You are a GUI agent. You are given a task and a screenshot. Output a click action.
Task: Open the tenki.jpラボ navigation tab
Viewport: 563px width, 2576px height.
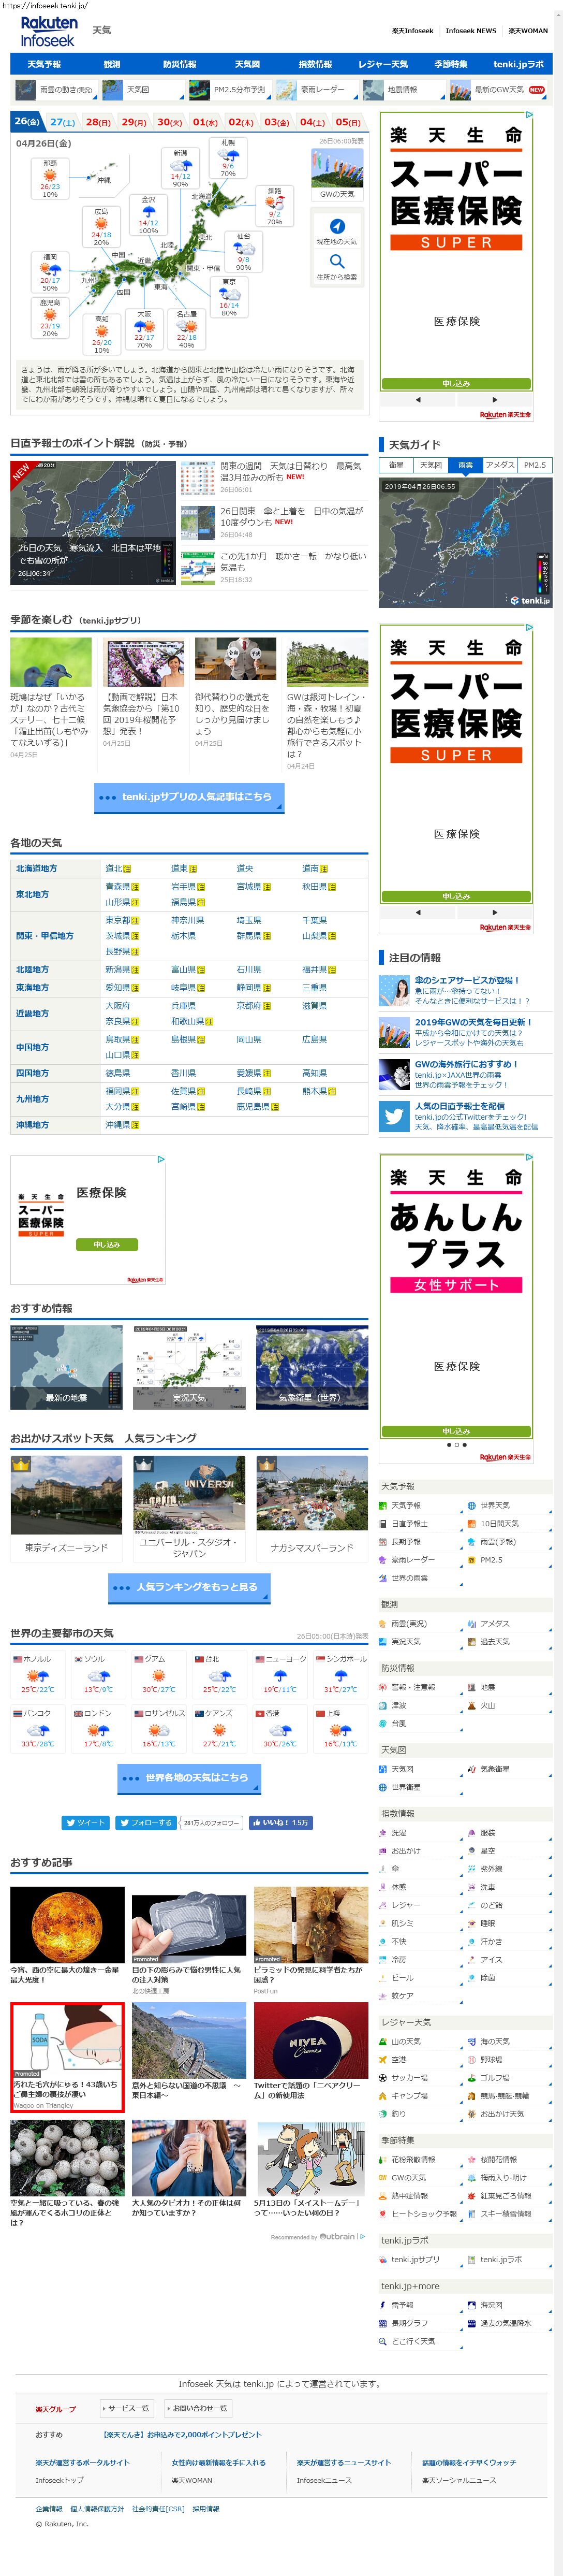(518, 64)
